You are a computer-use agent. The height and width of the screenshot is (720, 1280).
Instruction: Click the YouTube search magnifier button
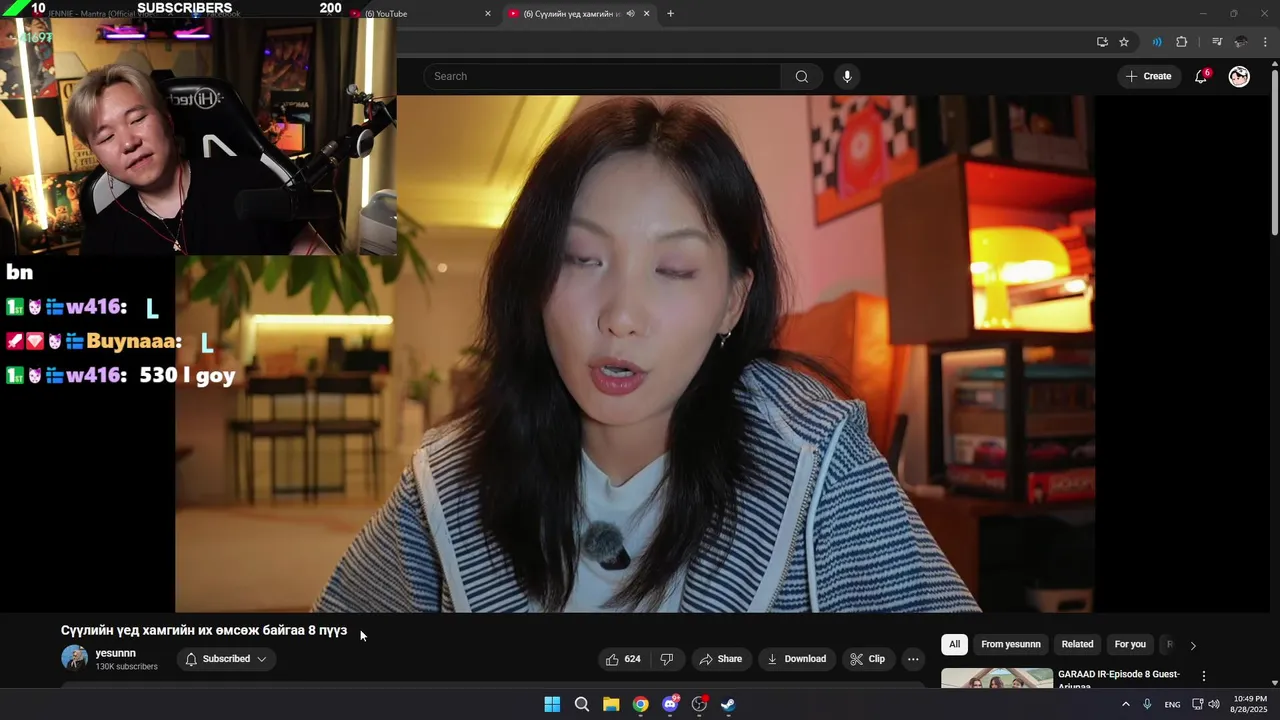click(x=801, y=76)
